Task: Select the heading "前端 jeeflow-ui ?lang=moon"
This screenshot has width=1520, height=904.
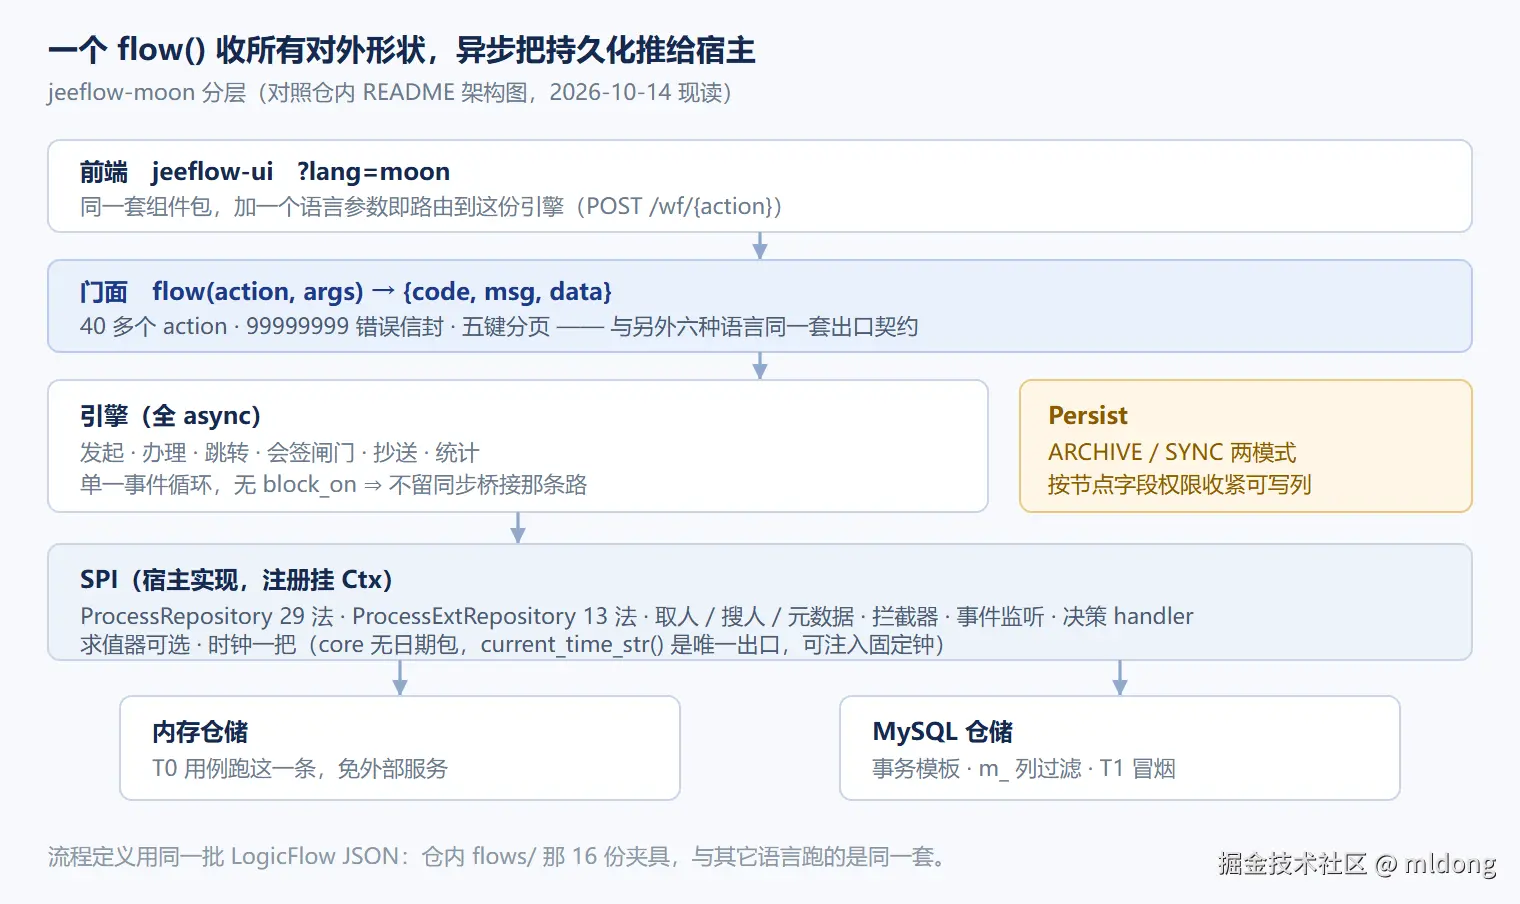Action: point(265,172)
